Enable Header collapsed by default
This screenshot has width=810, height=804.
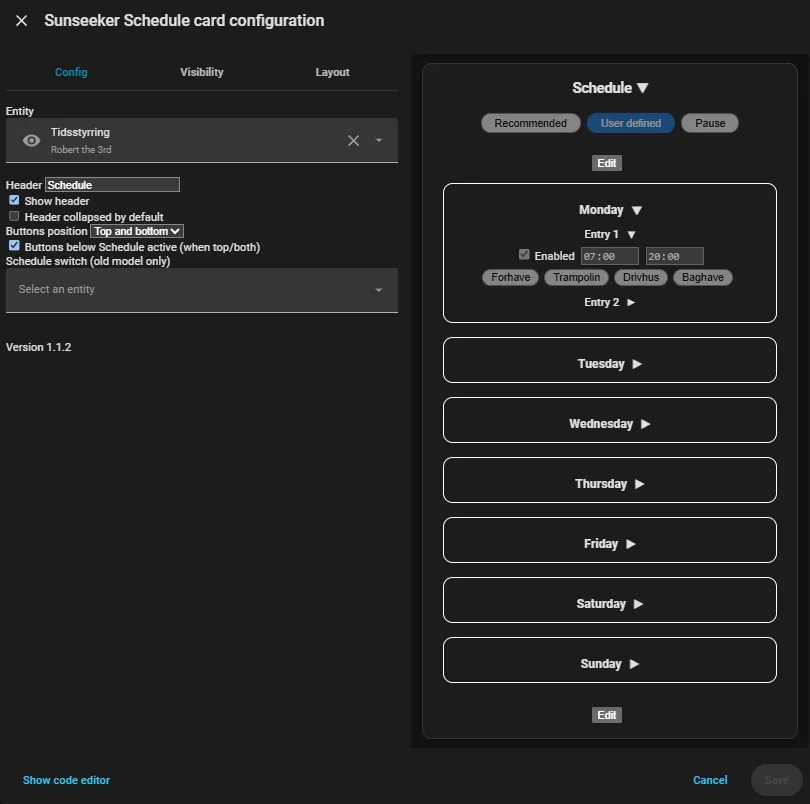[x=14, y=216]
